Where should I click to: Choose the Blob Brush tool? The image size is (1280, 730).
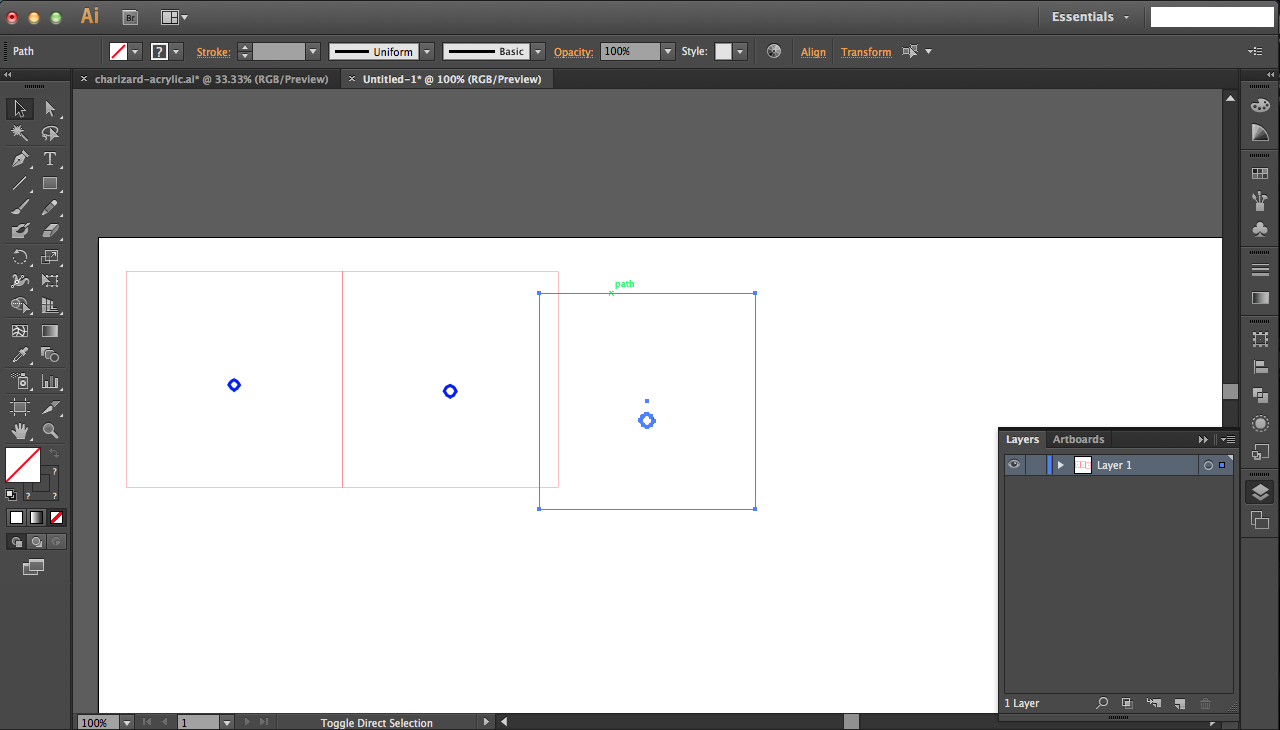[20, 231]
